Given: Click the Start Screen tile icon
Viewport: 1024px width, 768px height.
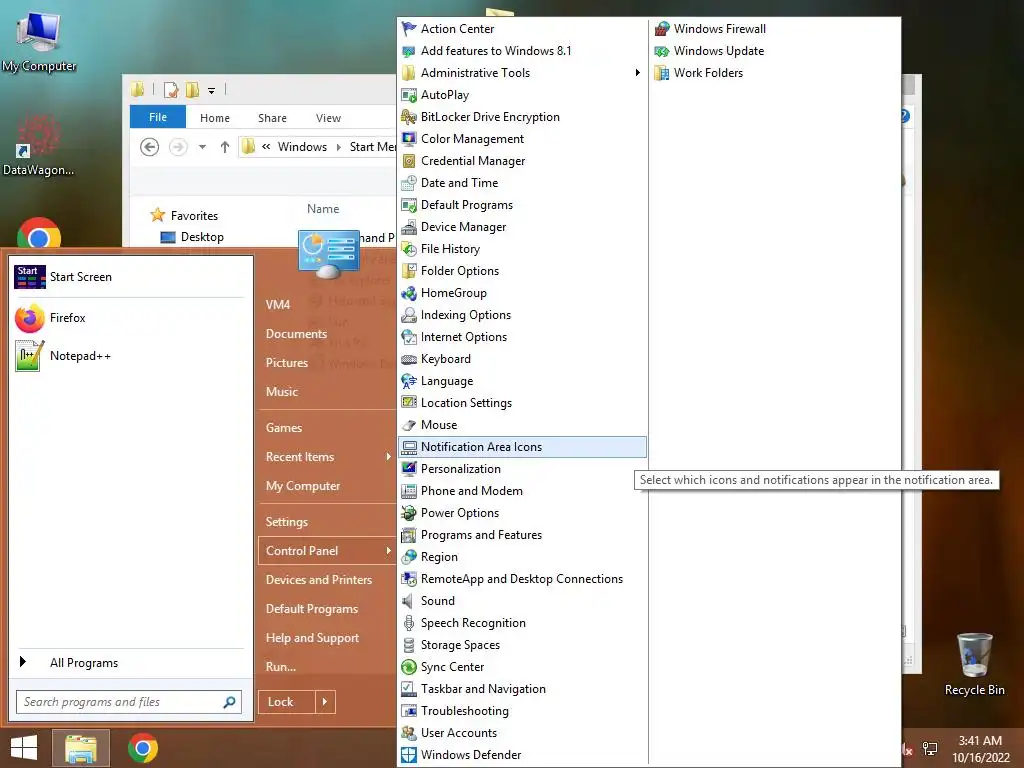Looking at the screenshot, I should tap(29, 277).
